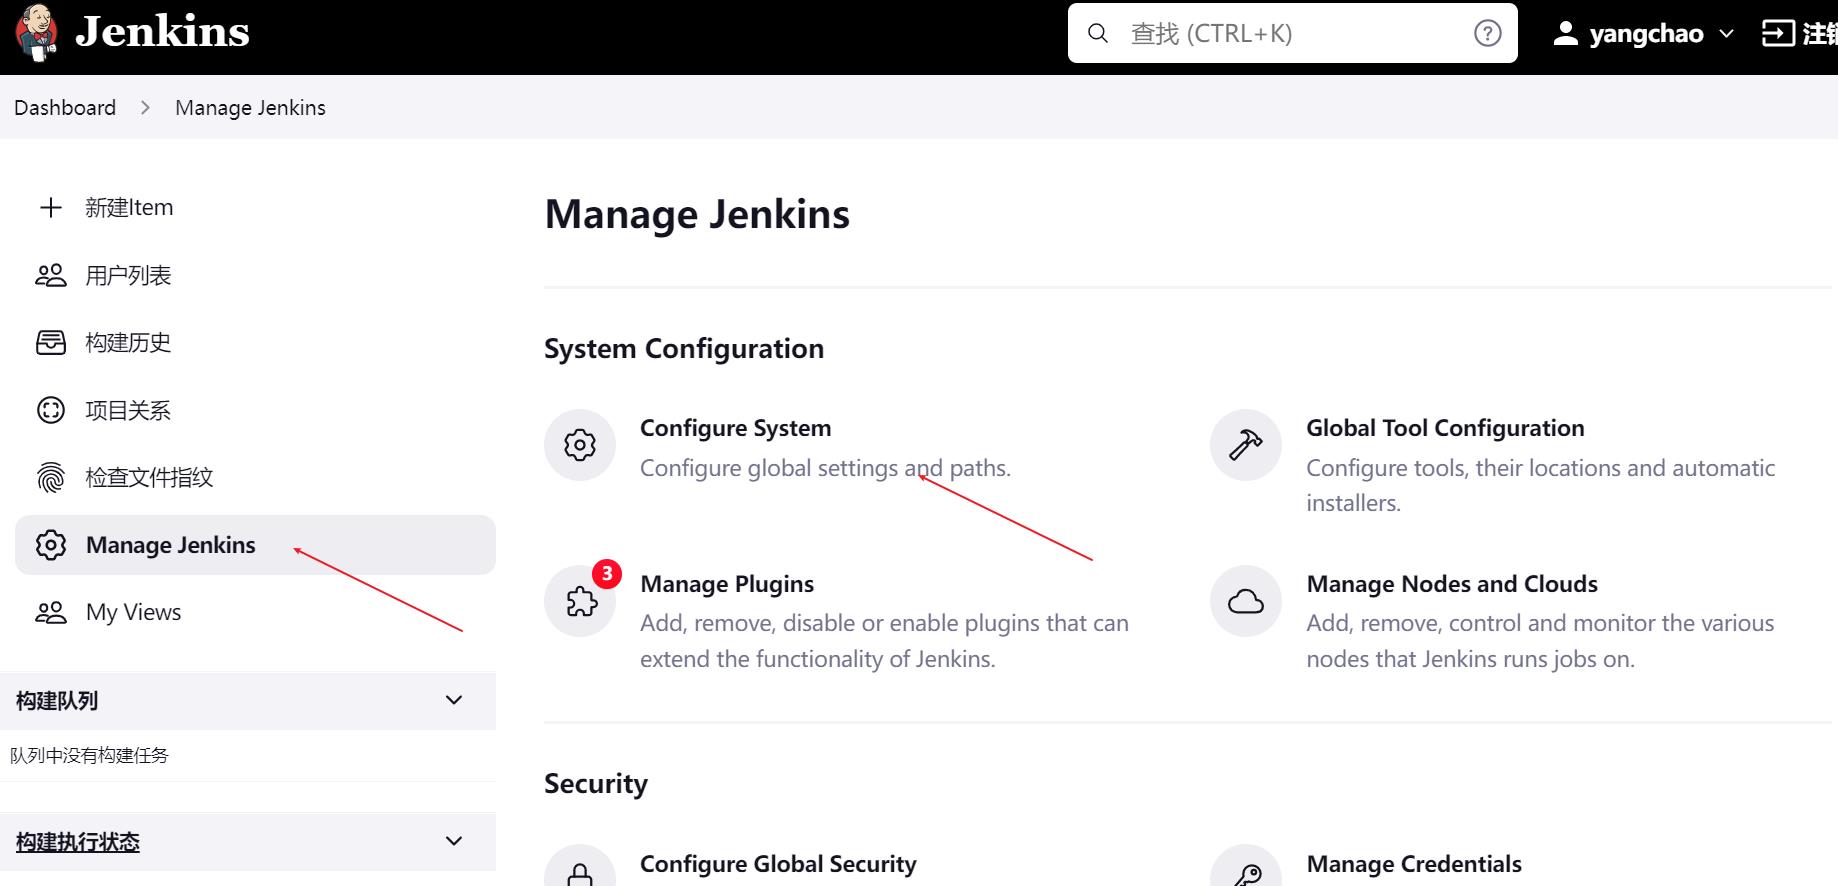Click the red 3 plugin updates badge

607,574
